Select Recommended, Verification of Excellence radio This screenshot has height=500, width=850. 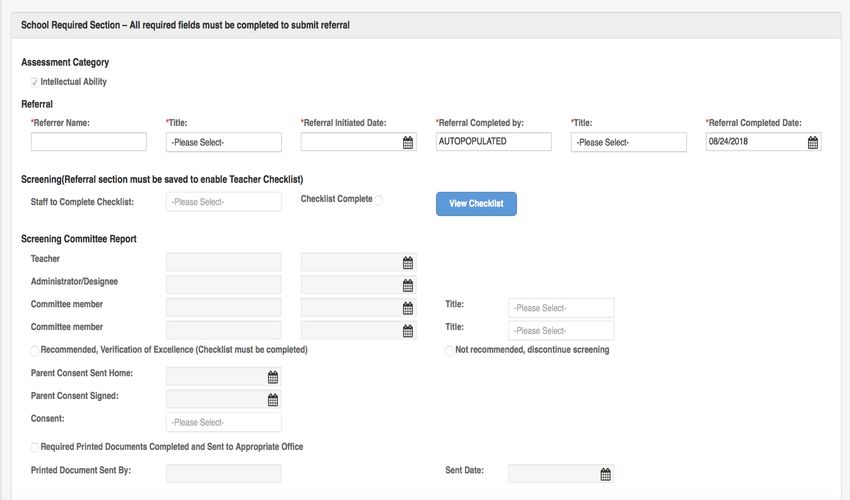click(x=35, y=351)
